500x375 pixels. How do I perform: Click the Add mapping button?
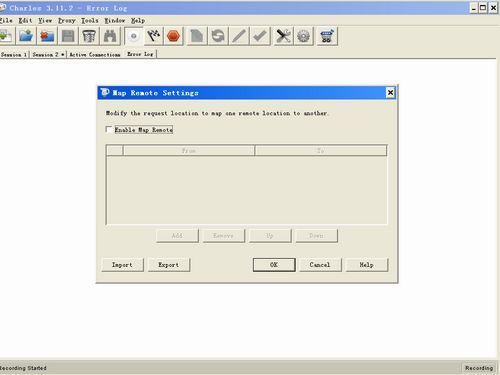[177, 236]
